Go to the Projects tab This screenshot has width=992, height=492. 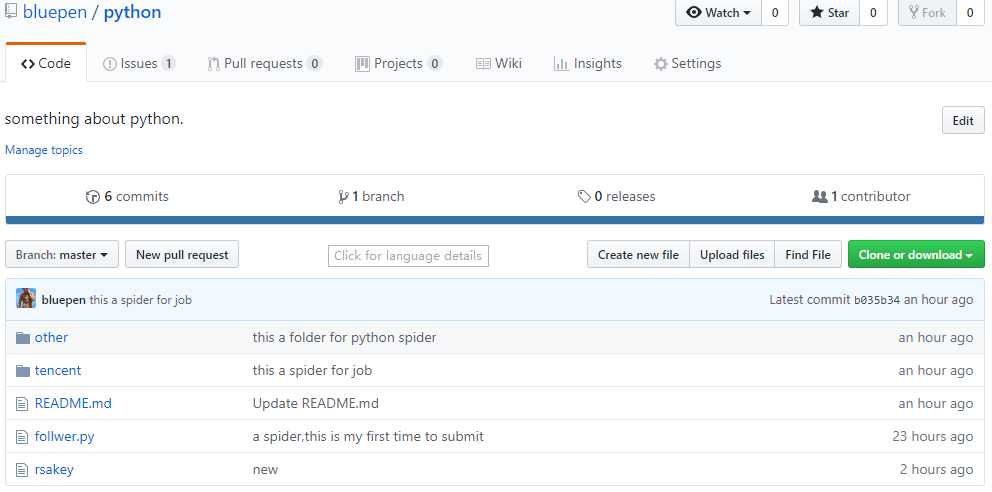point(398,63)
